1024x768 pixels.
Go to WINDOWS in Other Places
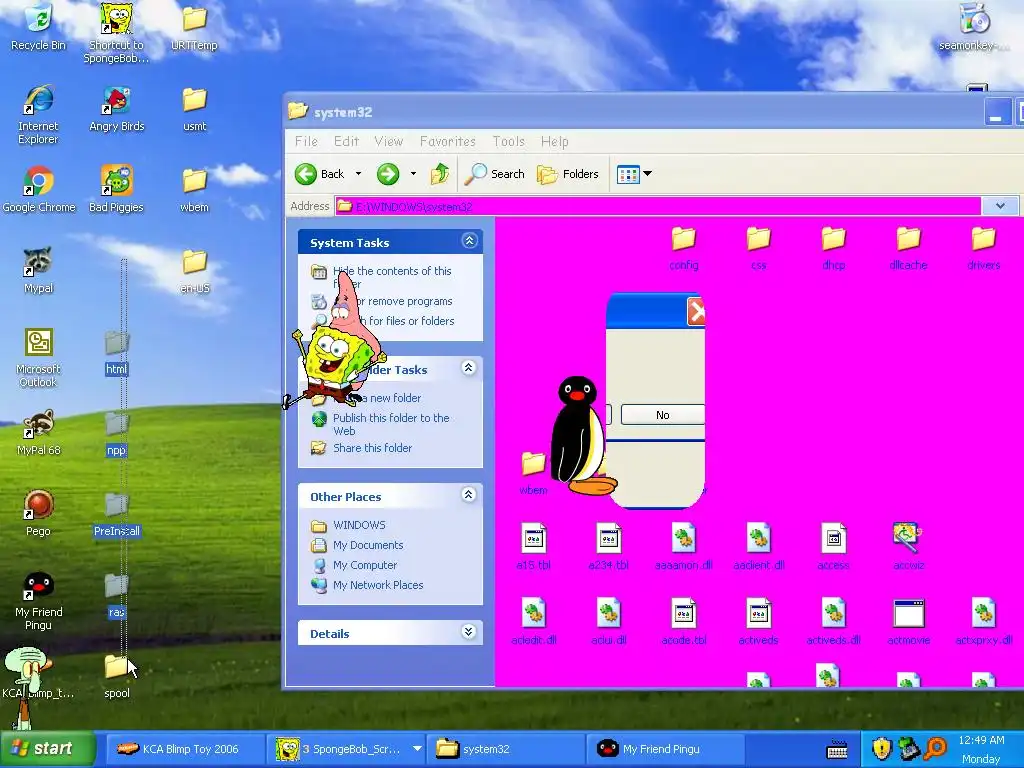click(359, 525)
